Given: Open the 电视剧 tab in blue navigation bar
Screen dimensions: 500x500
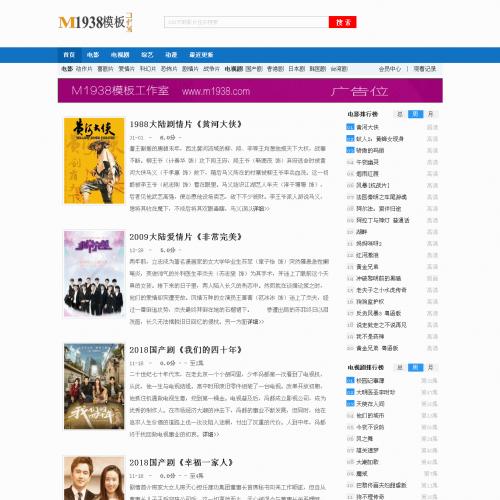Looking at the screenshot, I should click(x=120, y=55).
